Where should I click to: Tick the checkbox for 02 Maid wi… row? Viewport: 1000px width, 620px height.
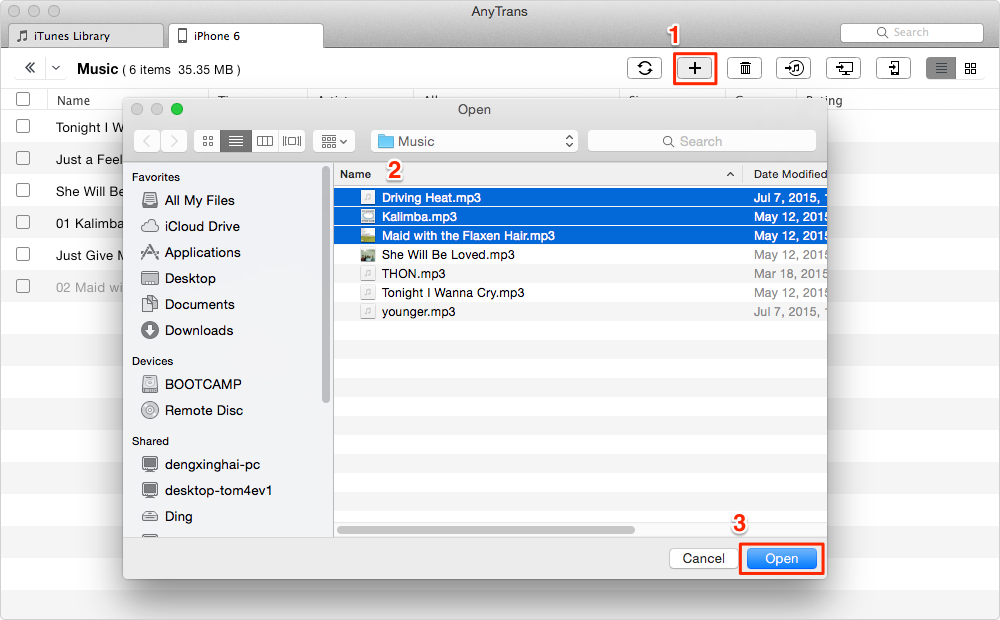(x=23, y=285)
